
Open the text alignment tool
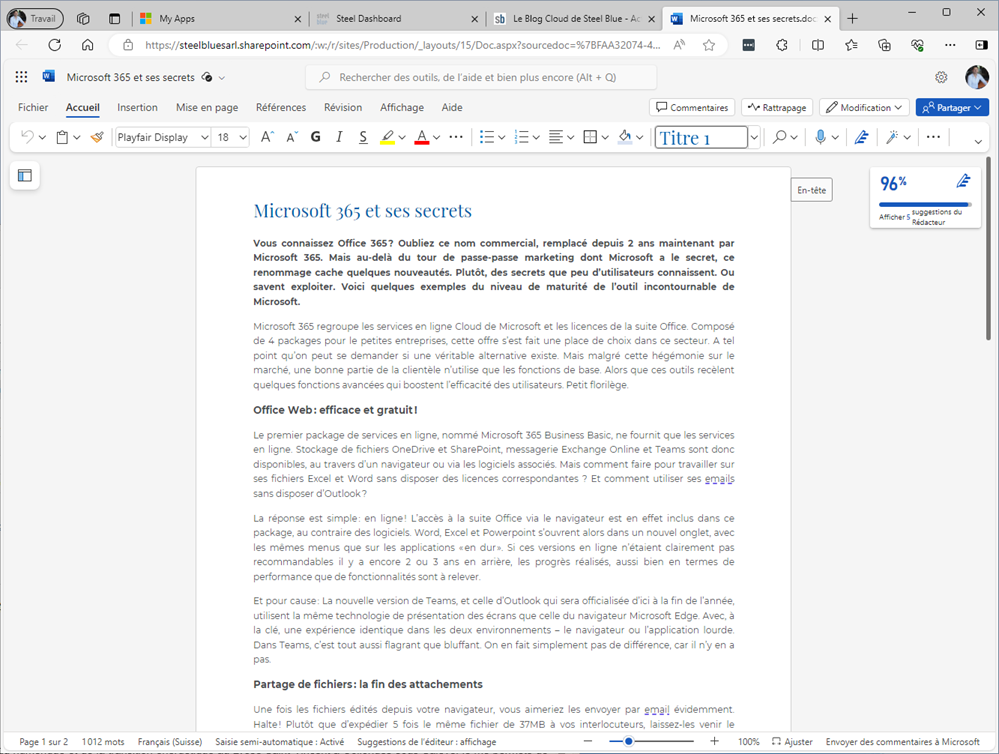556,137
